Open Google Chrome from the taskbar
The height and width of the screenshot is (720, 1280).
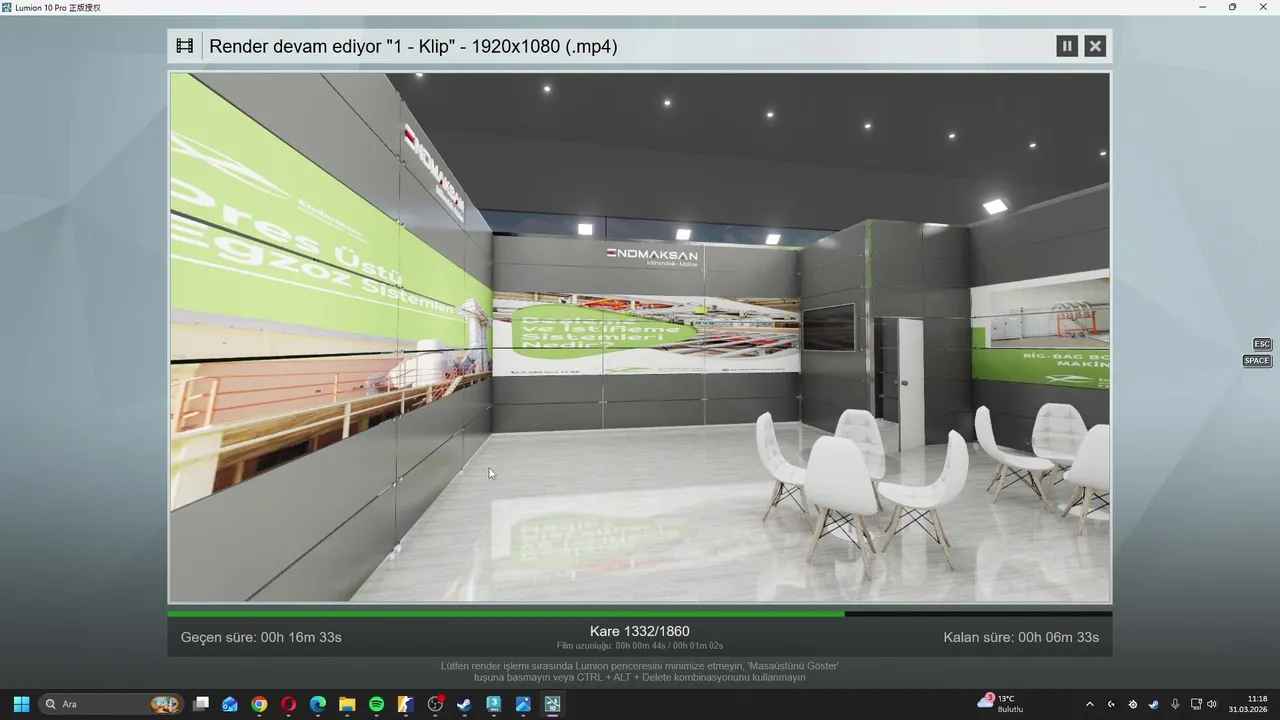point(259,704)
